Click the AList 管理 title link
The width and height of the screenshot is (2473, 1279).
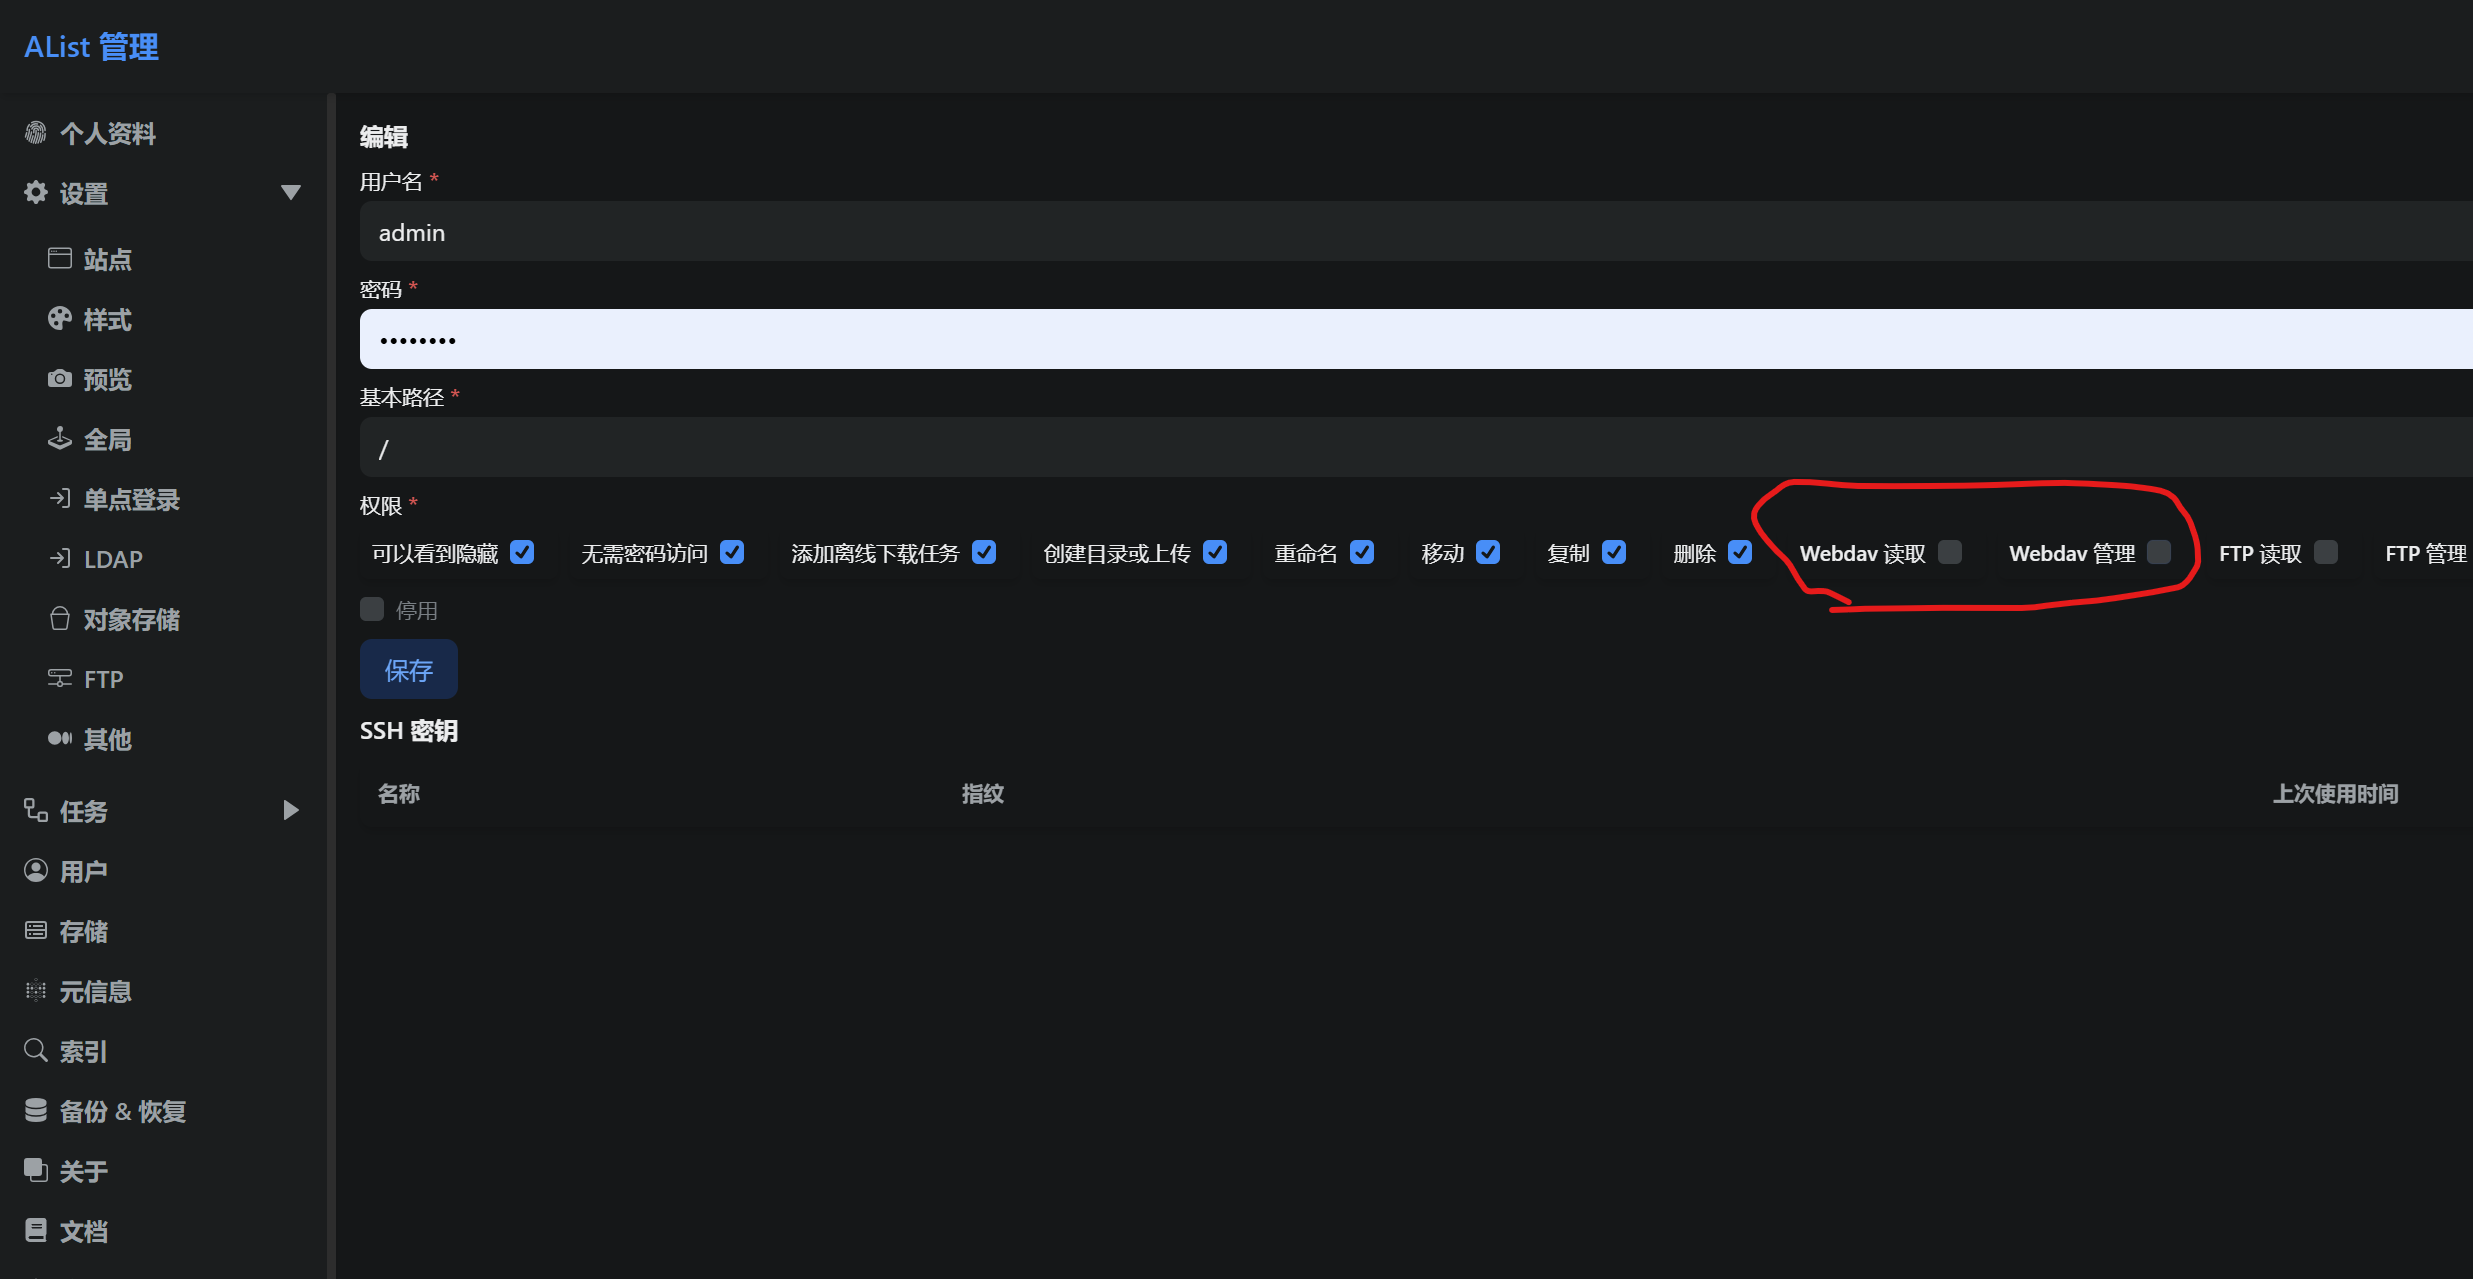[x=91, y=47]
